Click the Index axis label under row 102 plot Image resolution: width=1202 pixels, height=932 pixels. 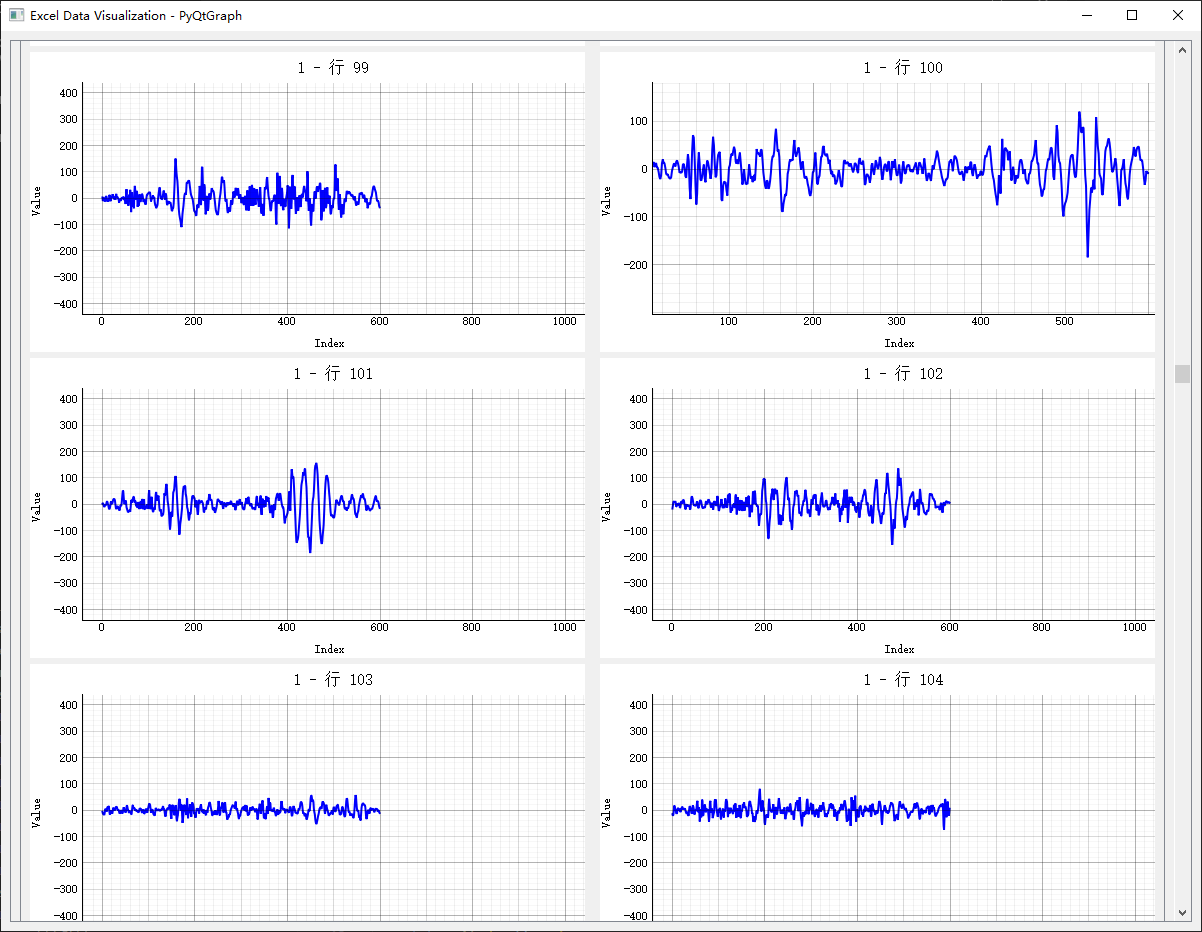[x=899, y=649]
